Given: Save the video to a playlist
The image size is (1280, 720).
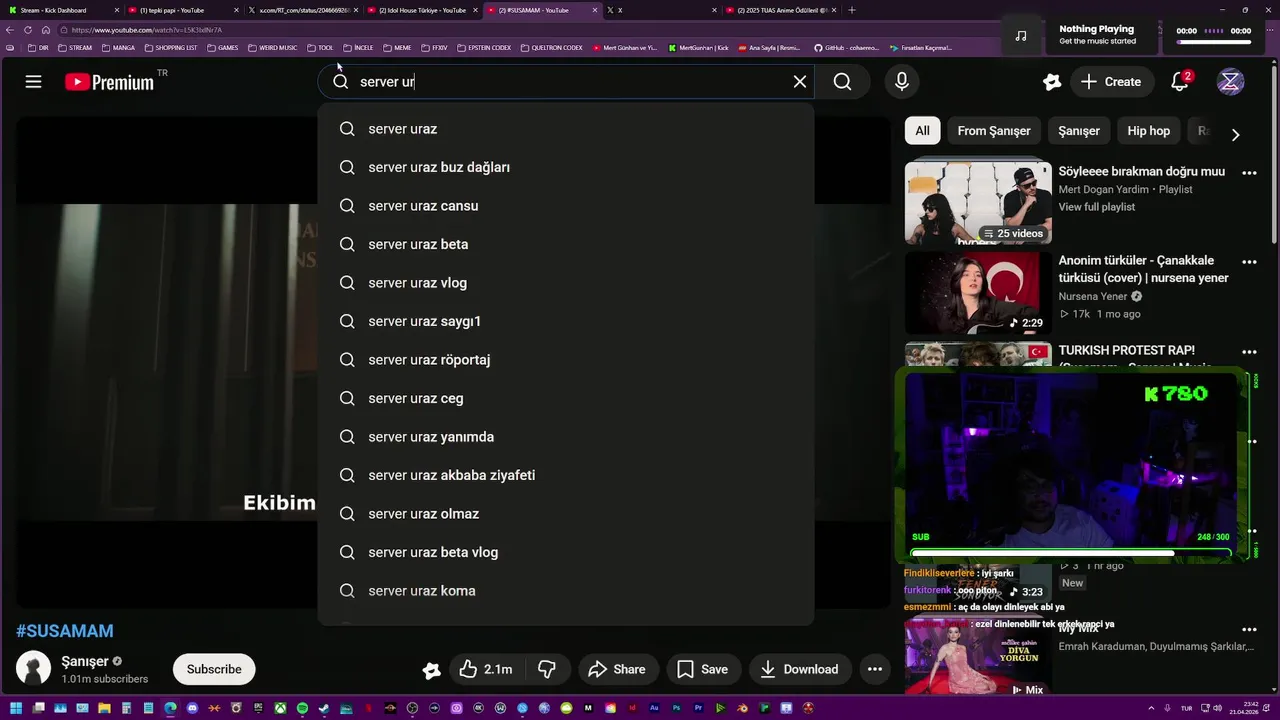Looking at the screenshot, I should pos(704,669).
